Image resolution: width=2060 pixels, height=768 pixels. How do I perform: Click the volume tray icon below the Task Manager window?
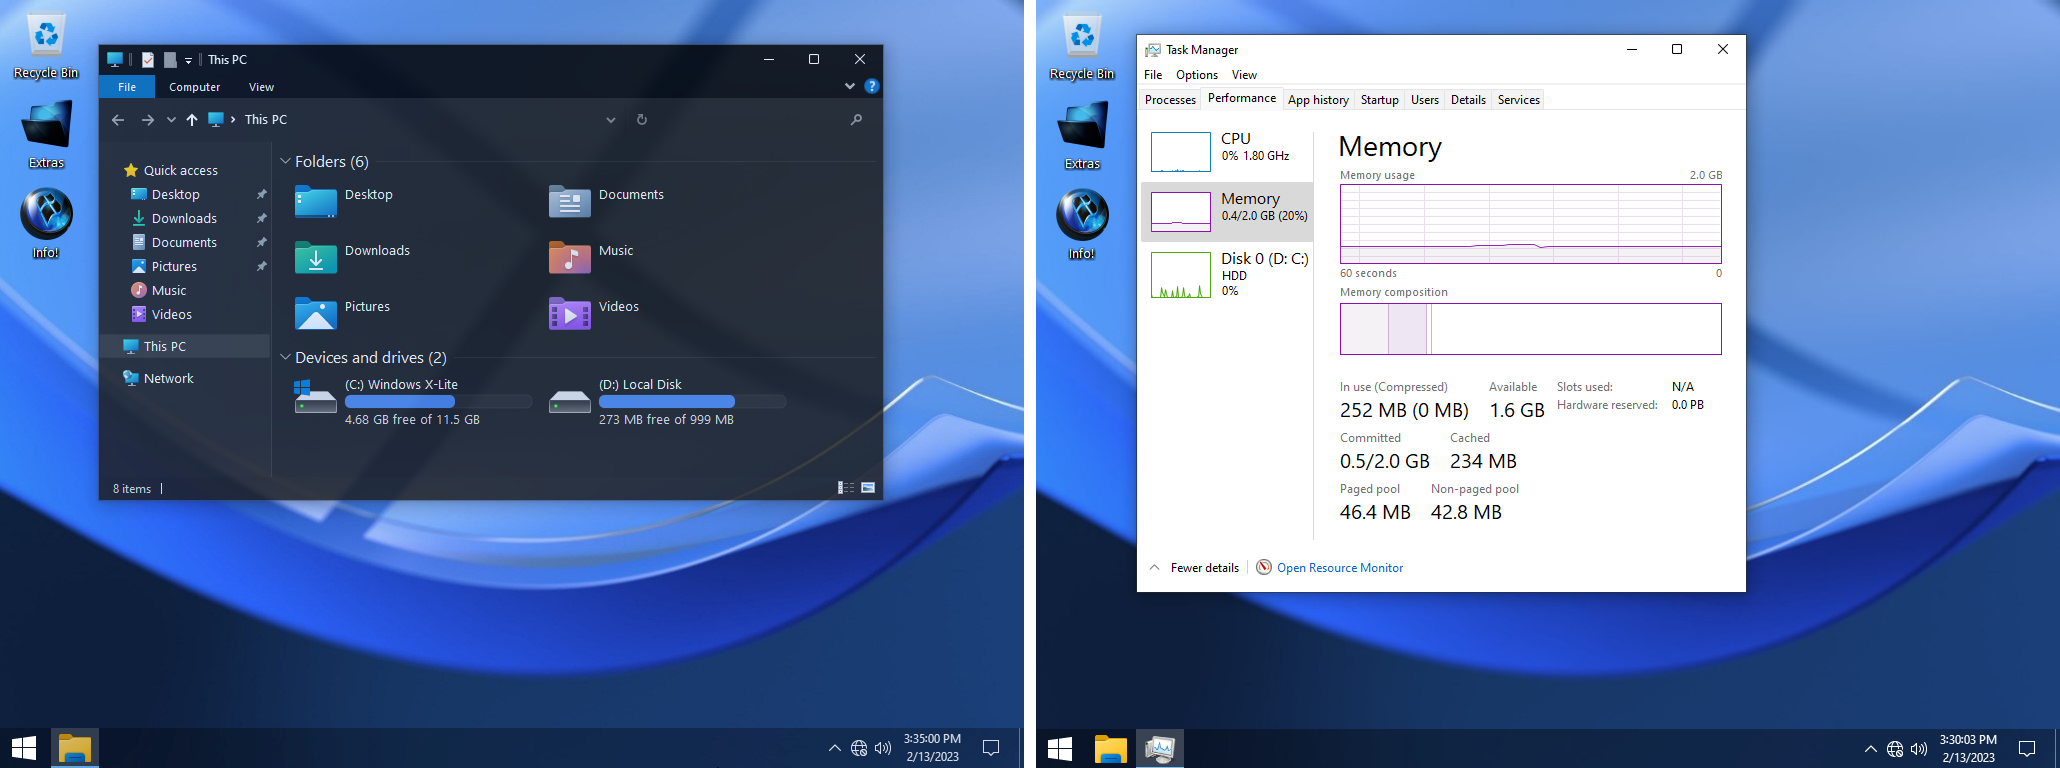1919,748
